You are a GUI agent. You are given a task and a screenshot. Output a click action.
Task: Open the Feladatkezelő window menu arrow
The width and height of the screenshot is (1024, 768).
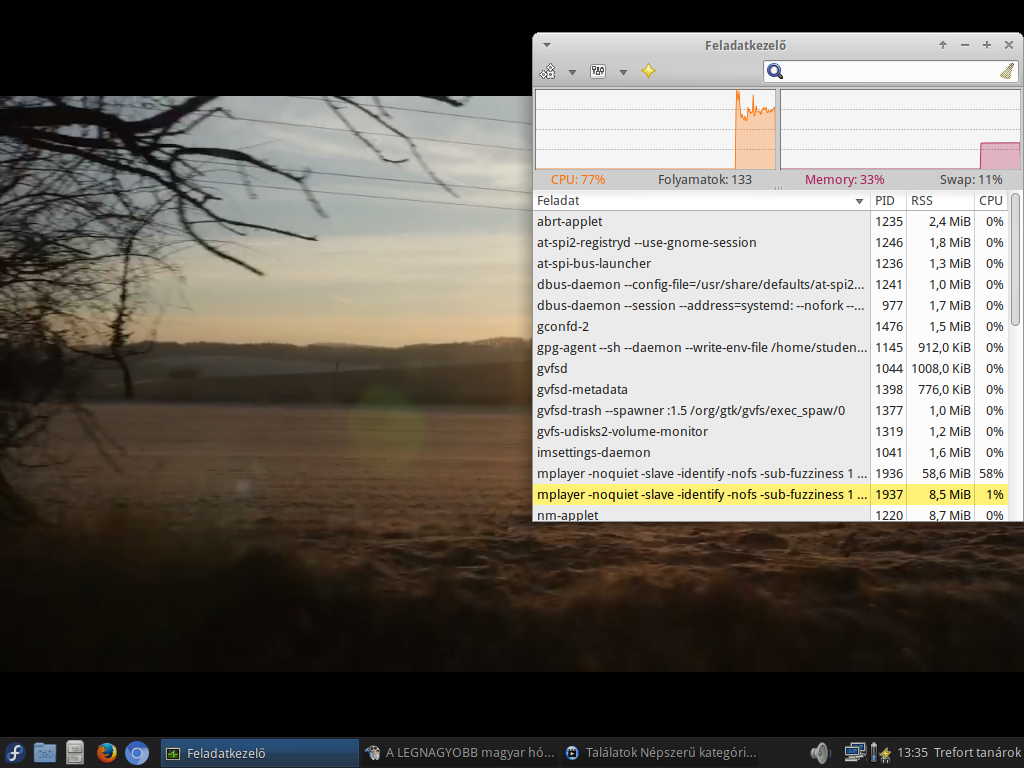click(547, 45)
